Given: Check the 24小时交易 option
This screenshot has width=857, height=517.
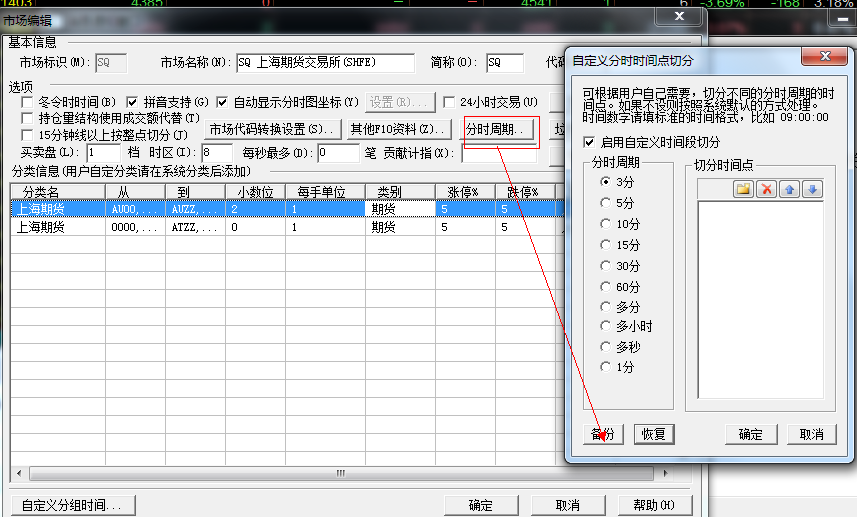Looking at the screenshot, I should click(450, 102).
